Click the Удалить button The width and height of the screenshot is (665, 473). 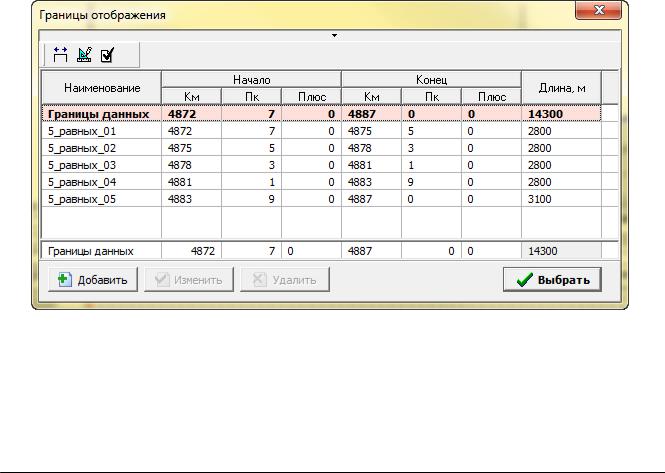[x=285, y=280]
